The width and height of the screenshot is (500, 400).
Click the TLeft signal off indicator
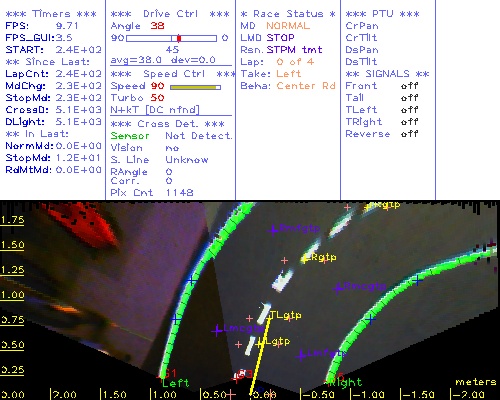click(409, 110)
